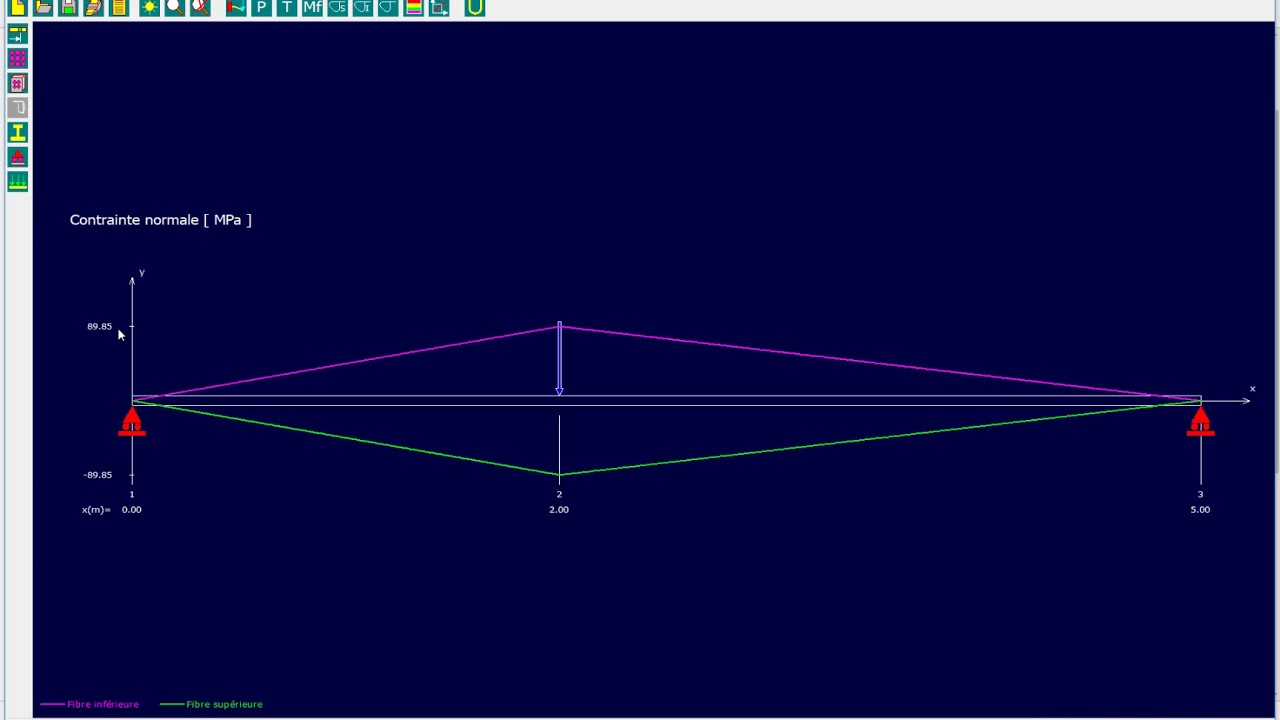Click the x(m)= label
Image resolution: width=1280 pixels, height=720 pixels.
click(96, 510)
